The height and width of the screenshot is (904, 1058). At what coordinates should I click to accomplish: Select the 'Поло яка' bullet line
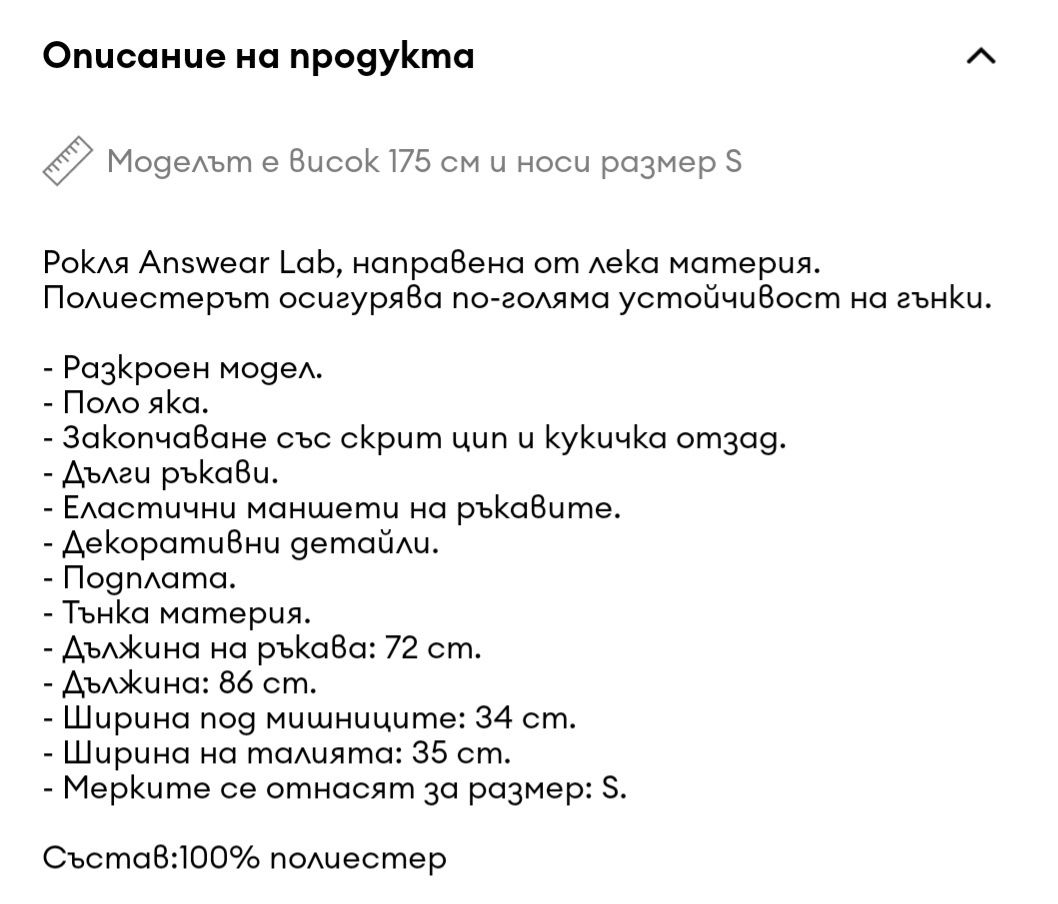pyautogui.click(x=126, y=403)
